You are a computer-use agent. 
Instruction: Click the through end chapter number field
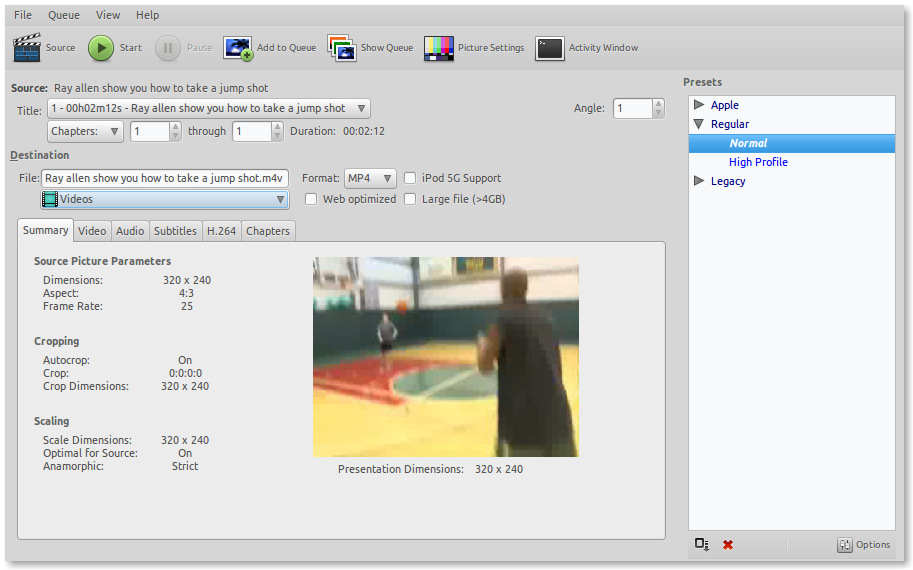(252, 132)
